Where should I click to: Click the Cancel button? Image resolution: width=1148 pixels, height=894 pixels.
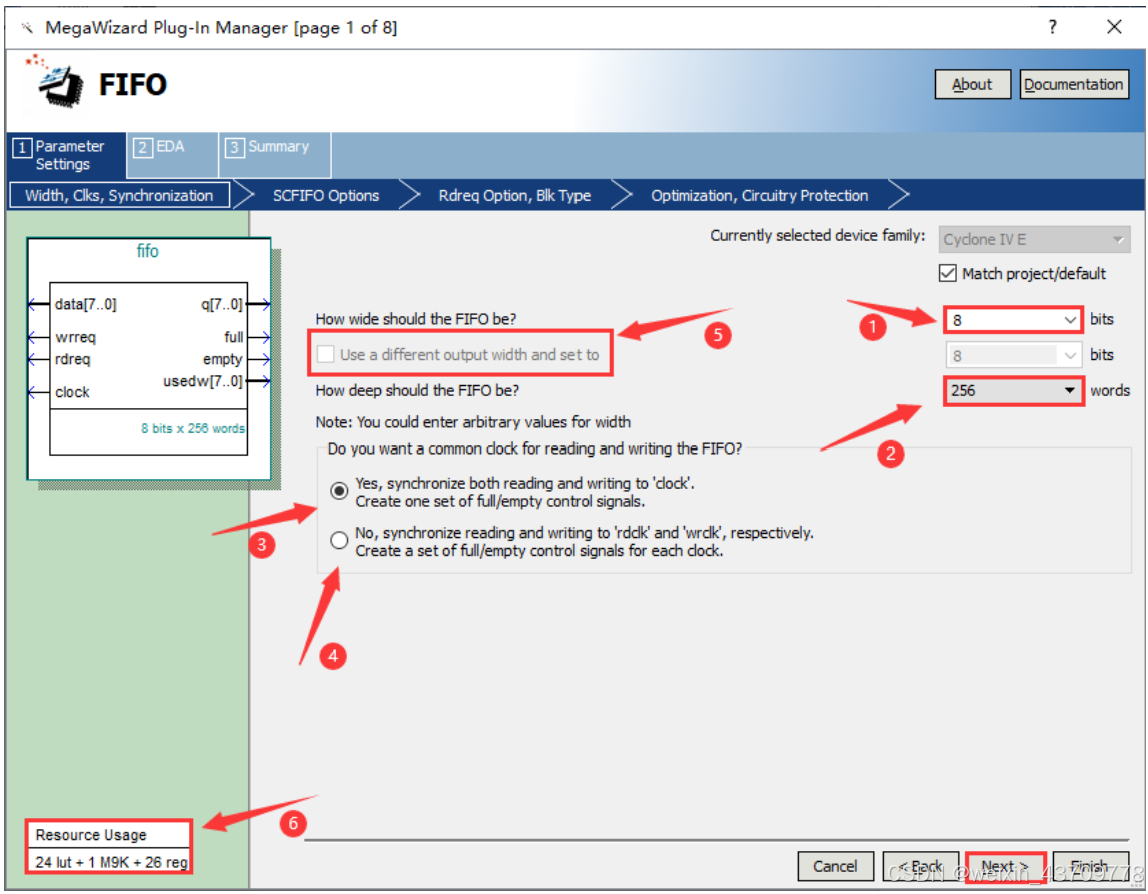point(835,866)
